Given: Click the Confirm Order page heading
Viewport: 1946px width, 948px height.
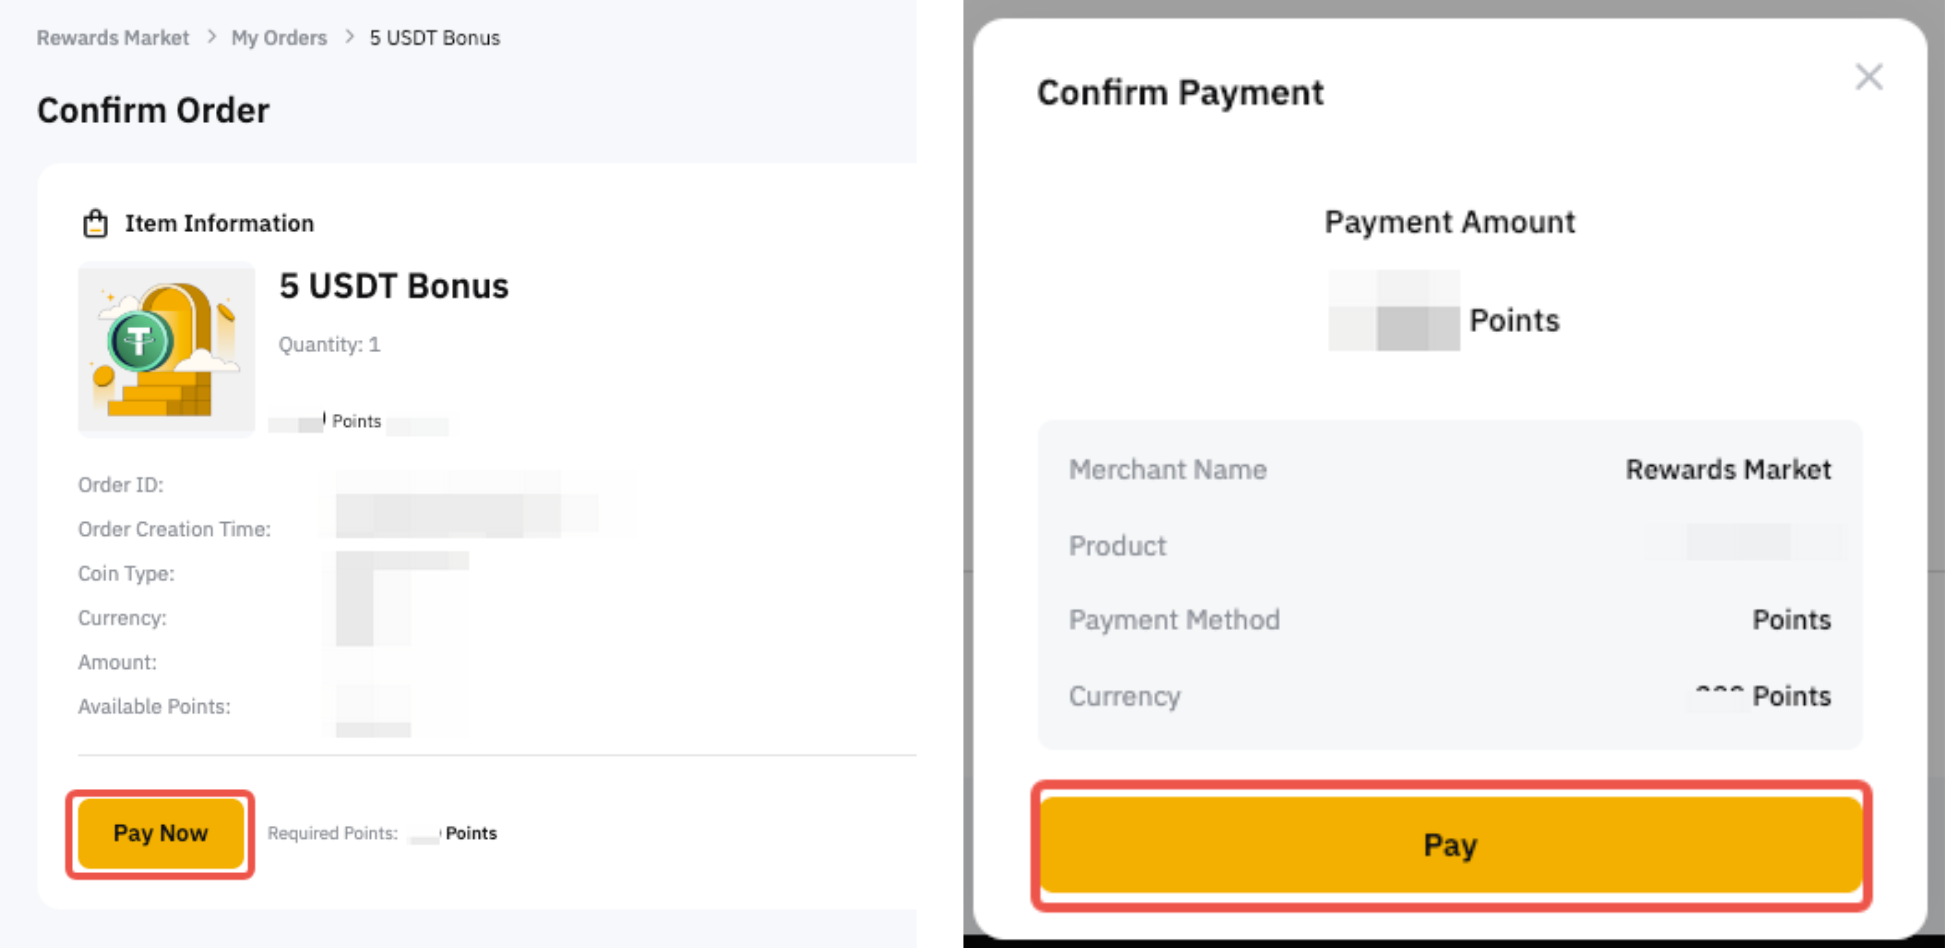Looking at the screenshot, I should [153, 110].
